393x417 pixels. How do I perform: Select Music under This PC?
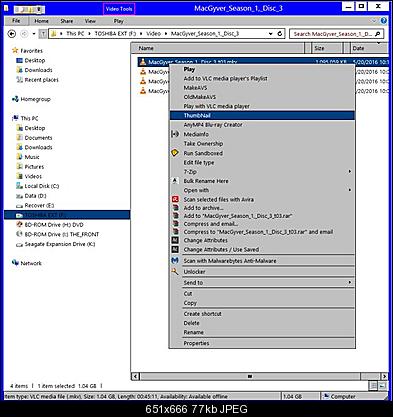tap(32, 157)
